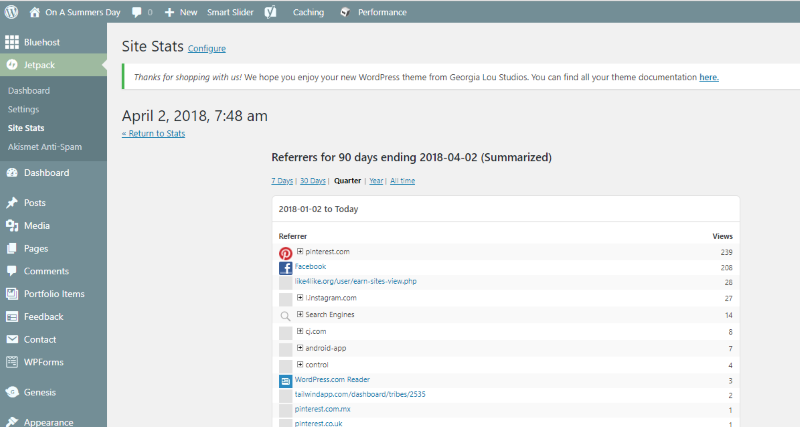Image resolution: width=800 pixels, height=427 pixels.
Task: Open WordPress.com Reader referrer link
Action: pos(332,380)
